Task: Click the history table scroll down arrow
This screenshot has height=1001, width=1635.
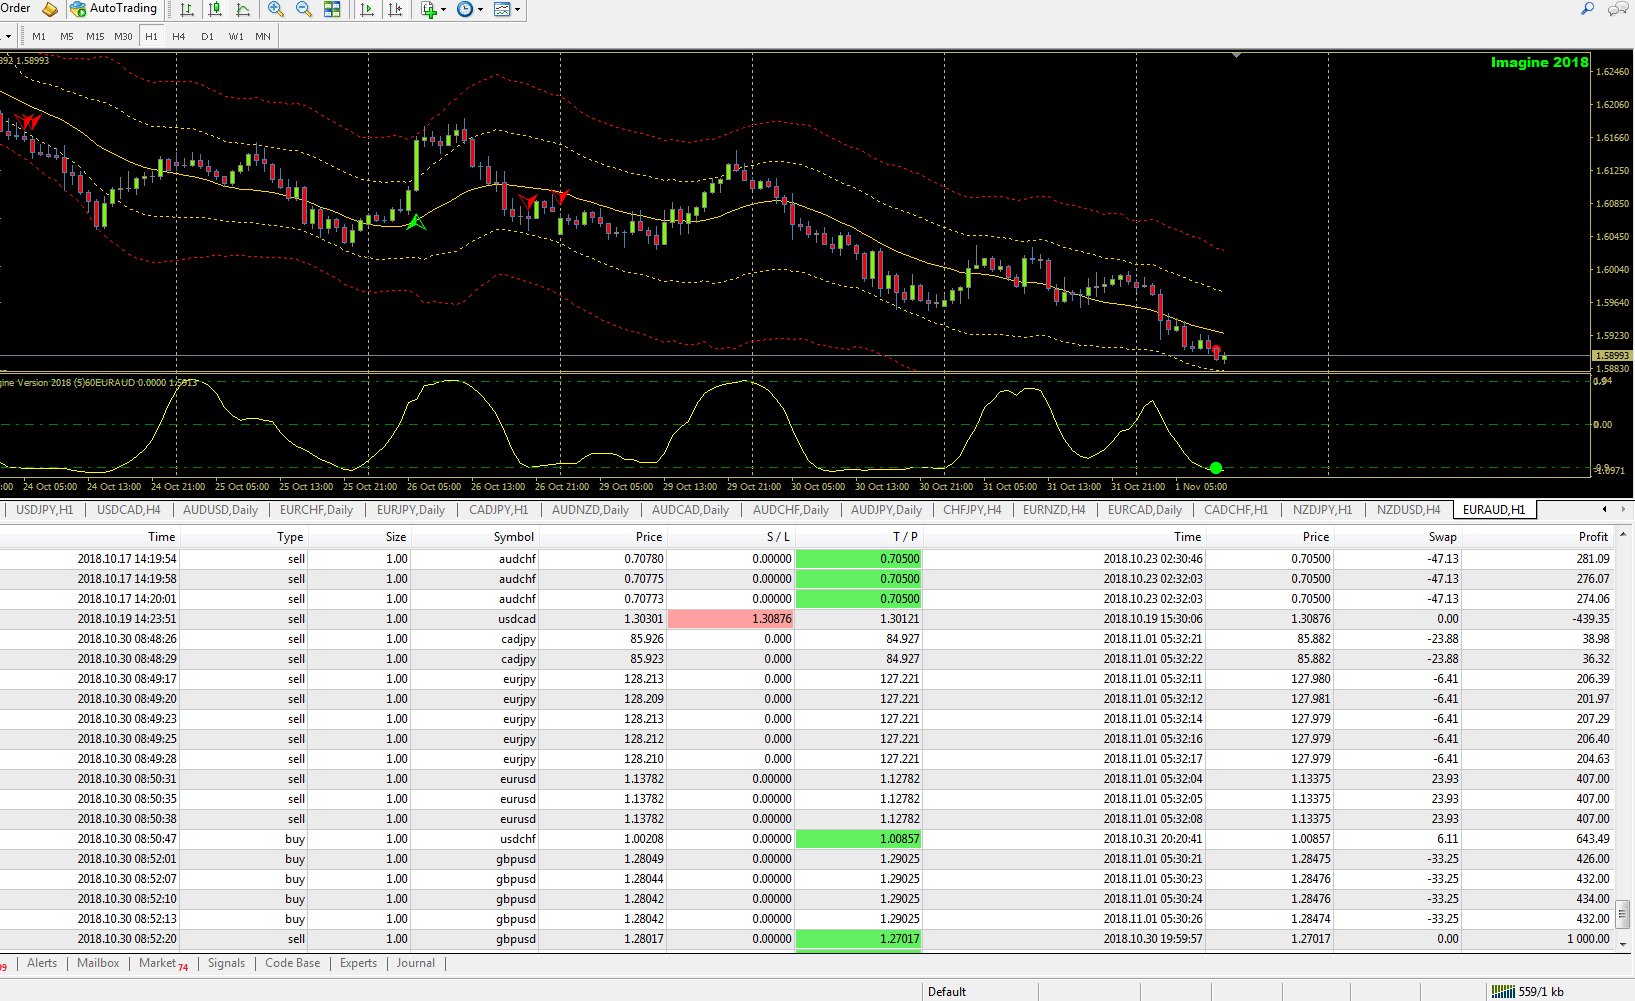Action: click(1623, 943)
